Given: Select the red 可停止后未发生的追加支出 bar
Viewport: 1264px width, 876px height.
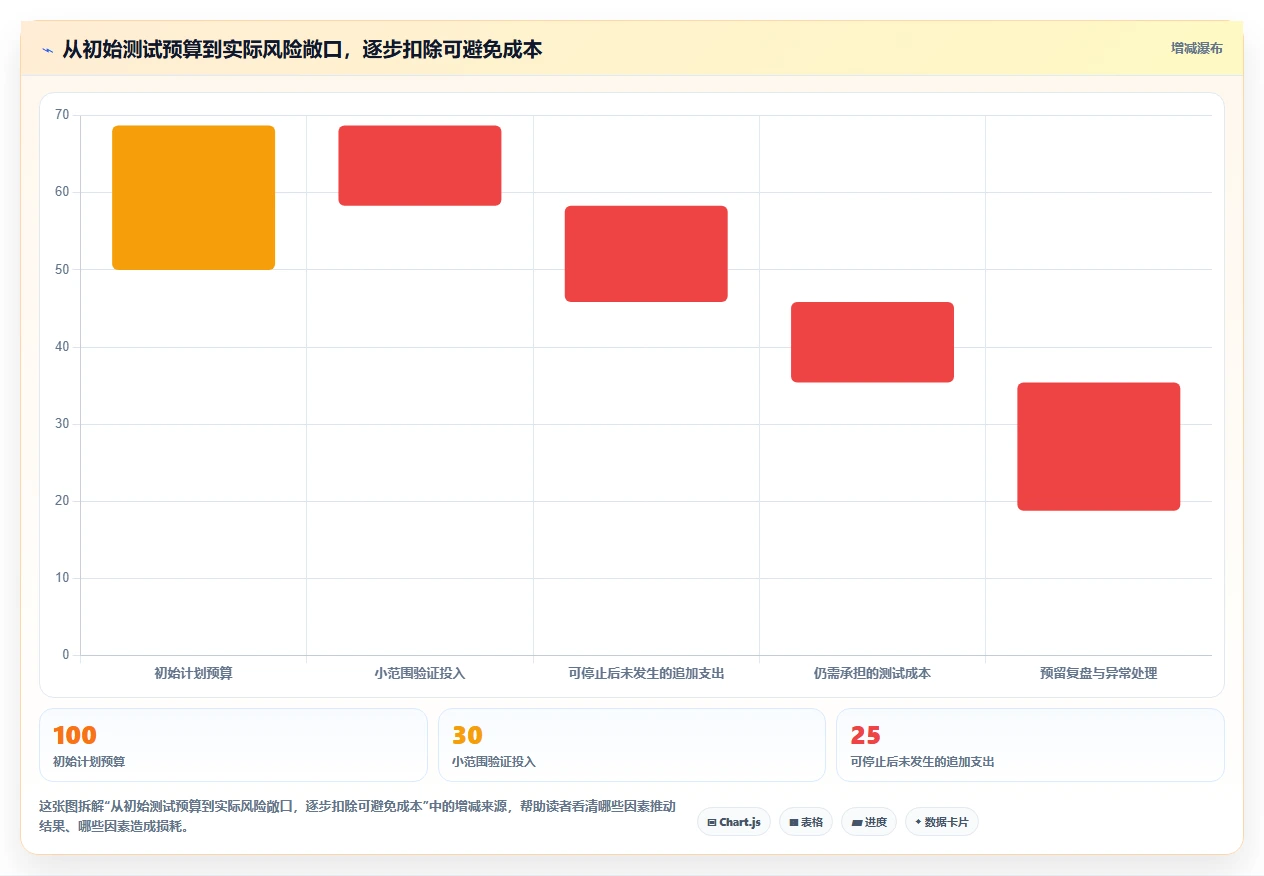Looking at the screenshot, I should [x=646, y=254].
